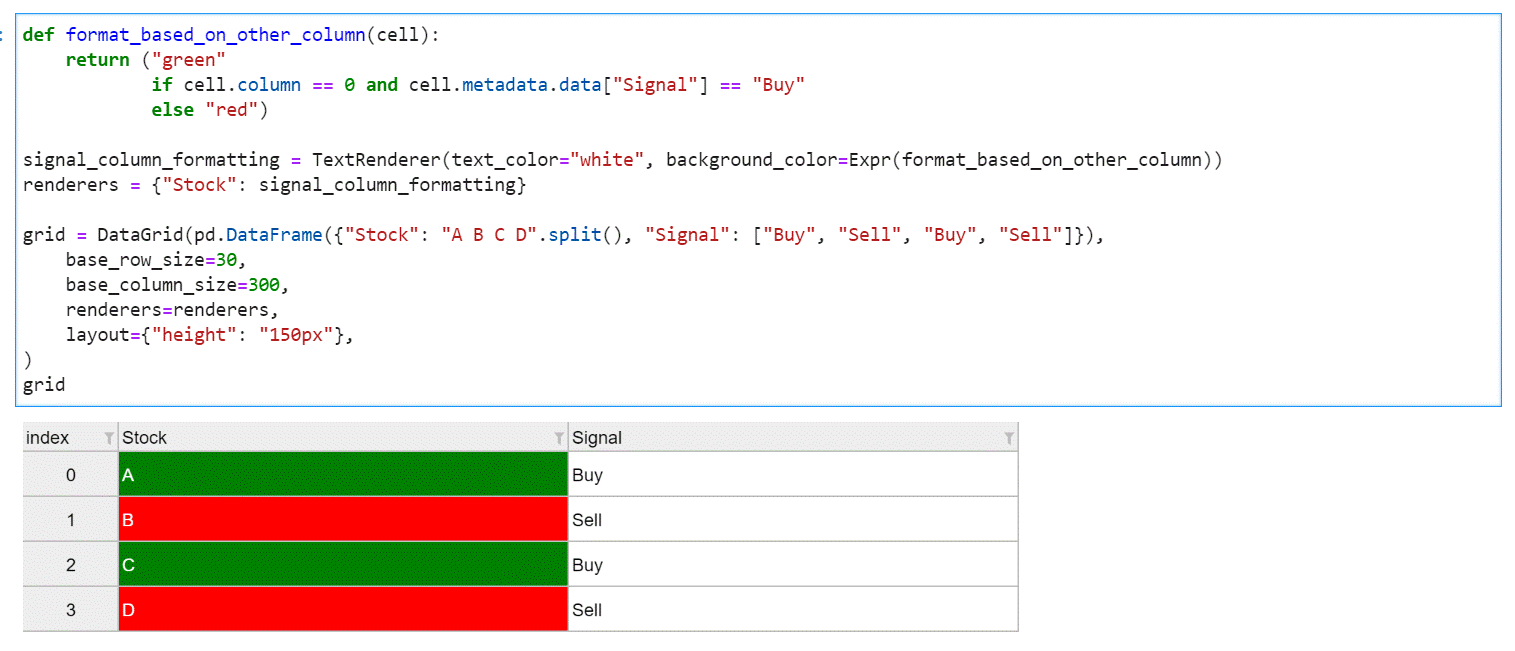The image size is (1515, 651).
Task: Click inside the code cell to edit it
Action: click(600, 200)
